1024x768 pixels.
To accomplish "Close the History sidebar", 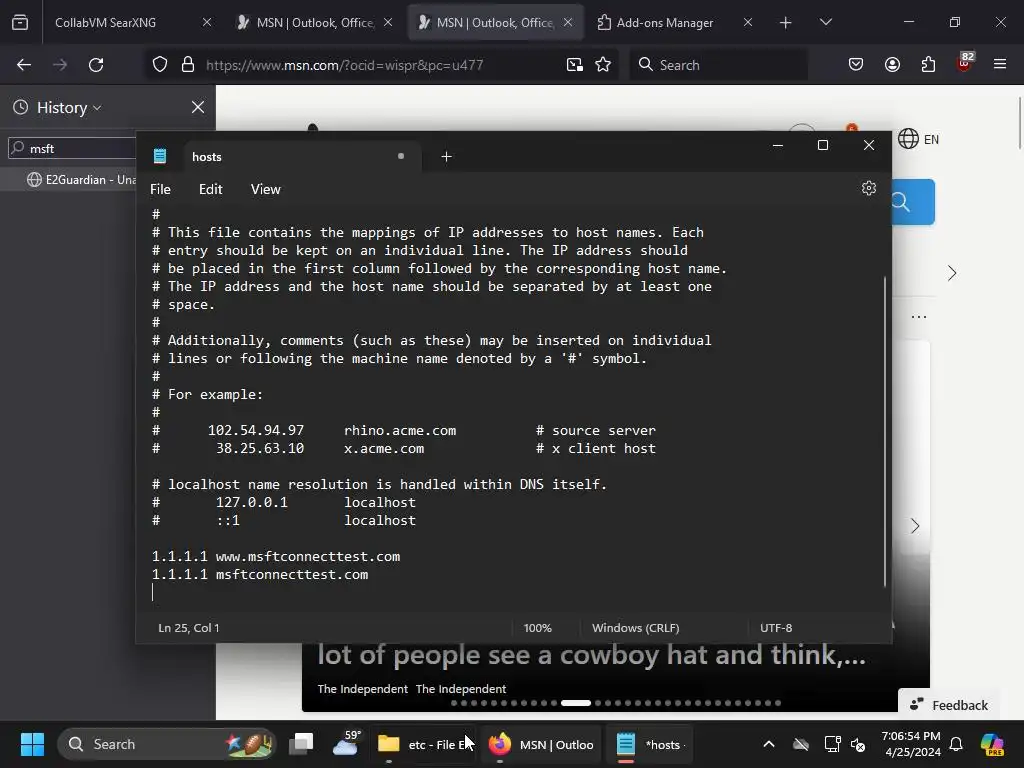I will pos(198,107).
